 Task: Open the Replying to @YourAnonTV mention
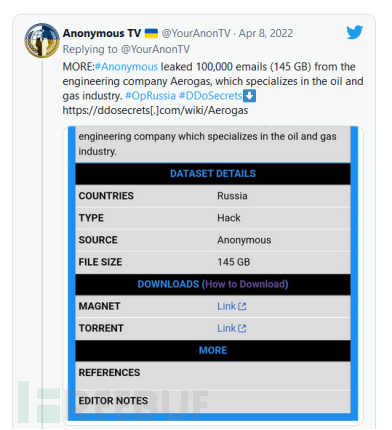(155, 49)
